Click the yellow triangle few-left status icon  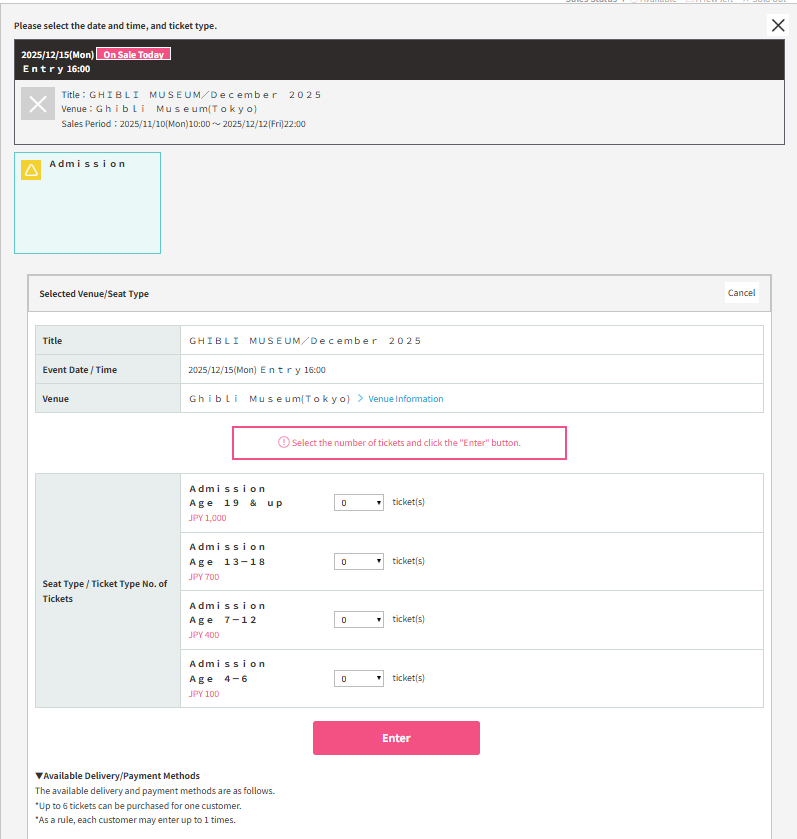coord(31,170)
